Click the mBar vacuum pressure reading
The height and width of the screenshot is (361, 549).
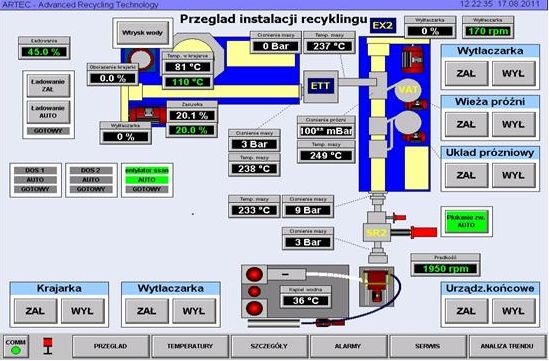[x=326, y=131]
